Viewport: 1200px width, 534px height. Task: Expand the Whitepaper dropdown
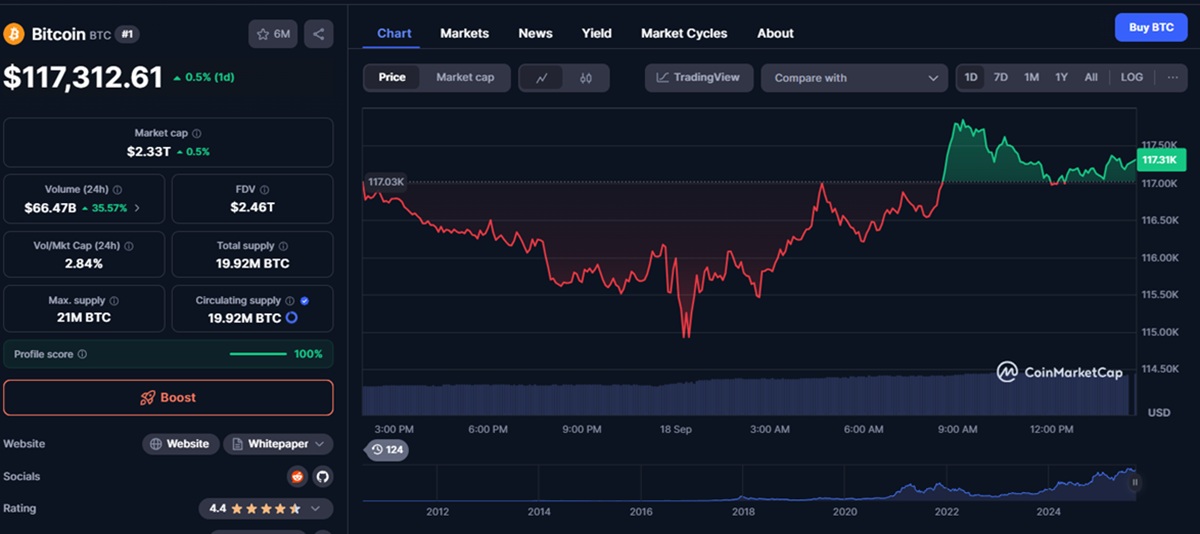(279, 444)
